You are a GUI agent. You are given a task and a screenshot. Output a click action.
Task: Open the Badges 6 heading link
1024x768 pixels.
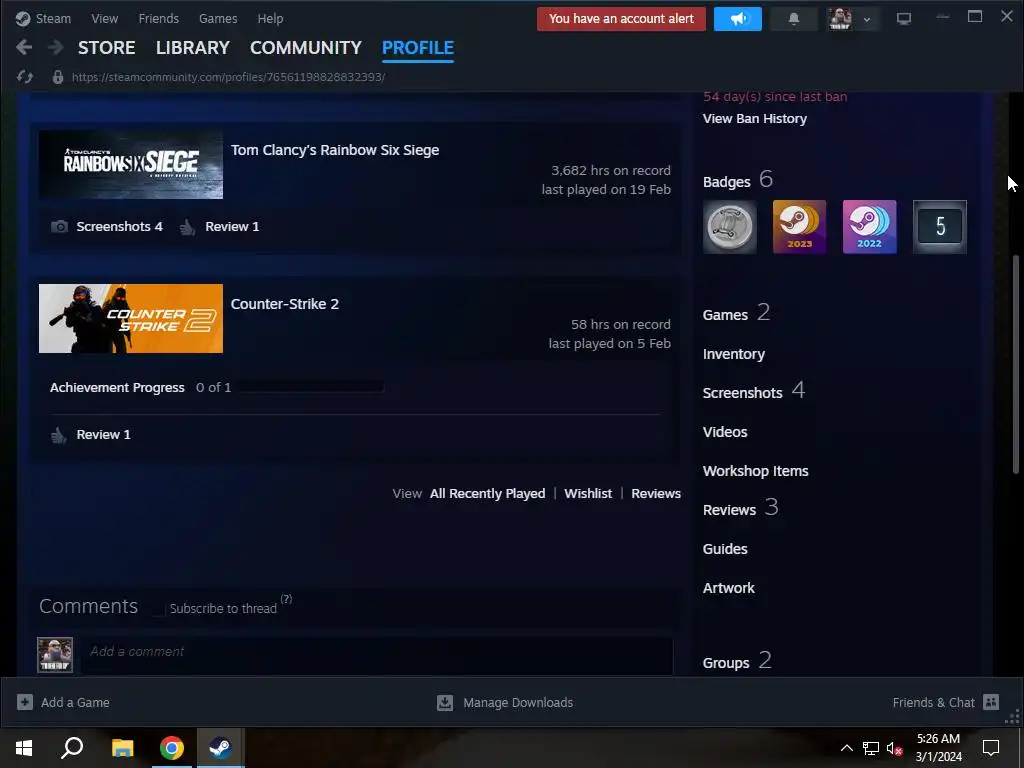(x=738, y=180)
